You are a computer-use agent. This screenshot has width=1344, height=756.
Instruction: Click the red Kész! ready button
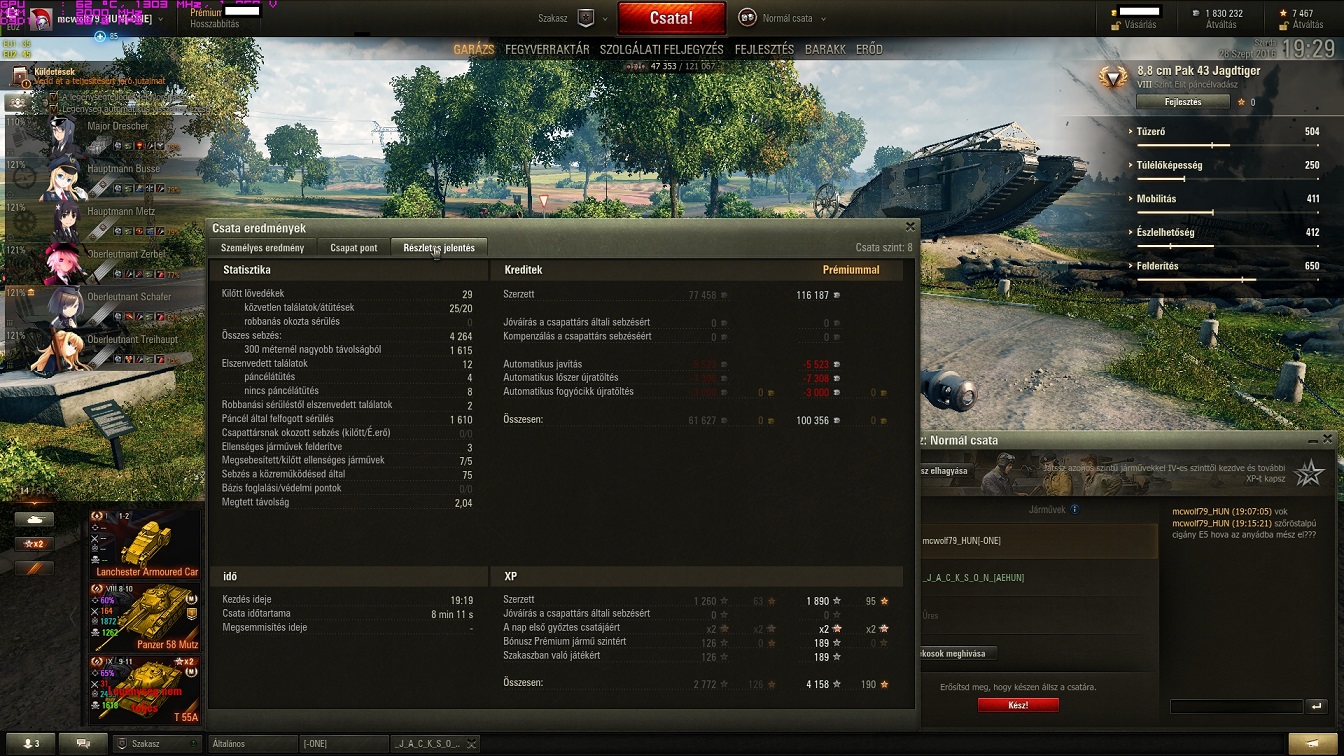point(1018,705)
